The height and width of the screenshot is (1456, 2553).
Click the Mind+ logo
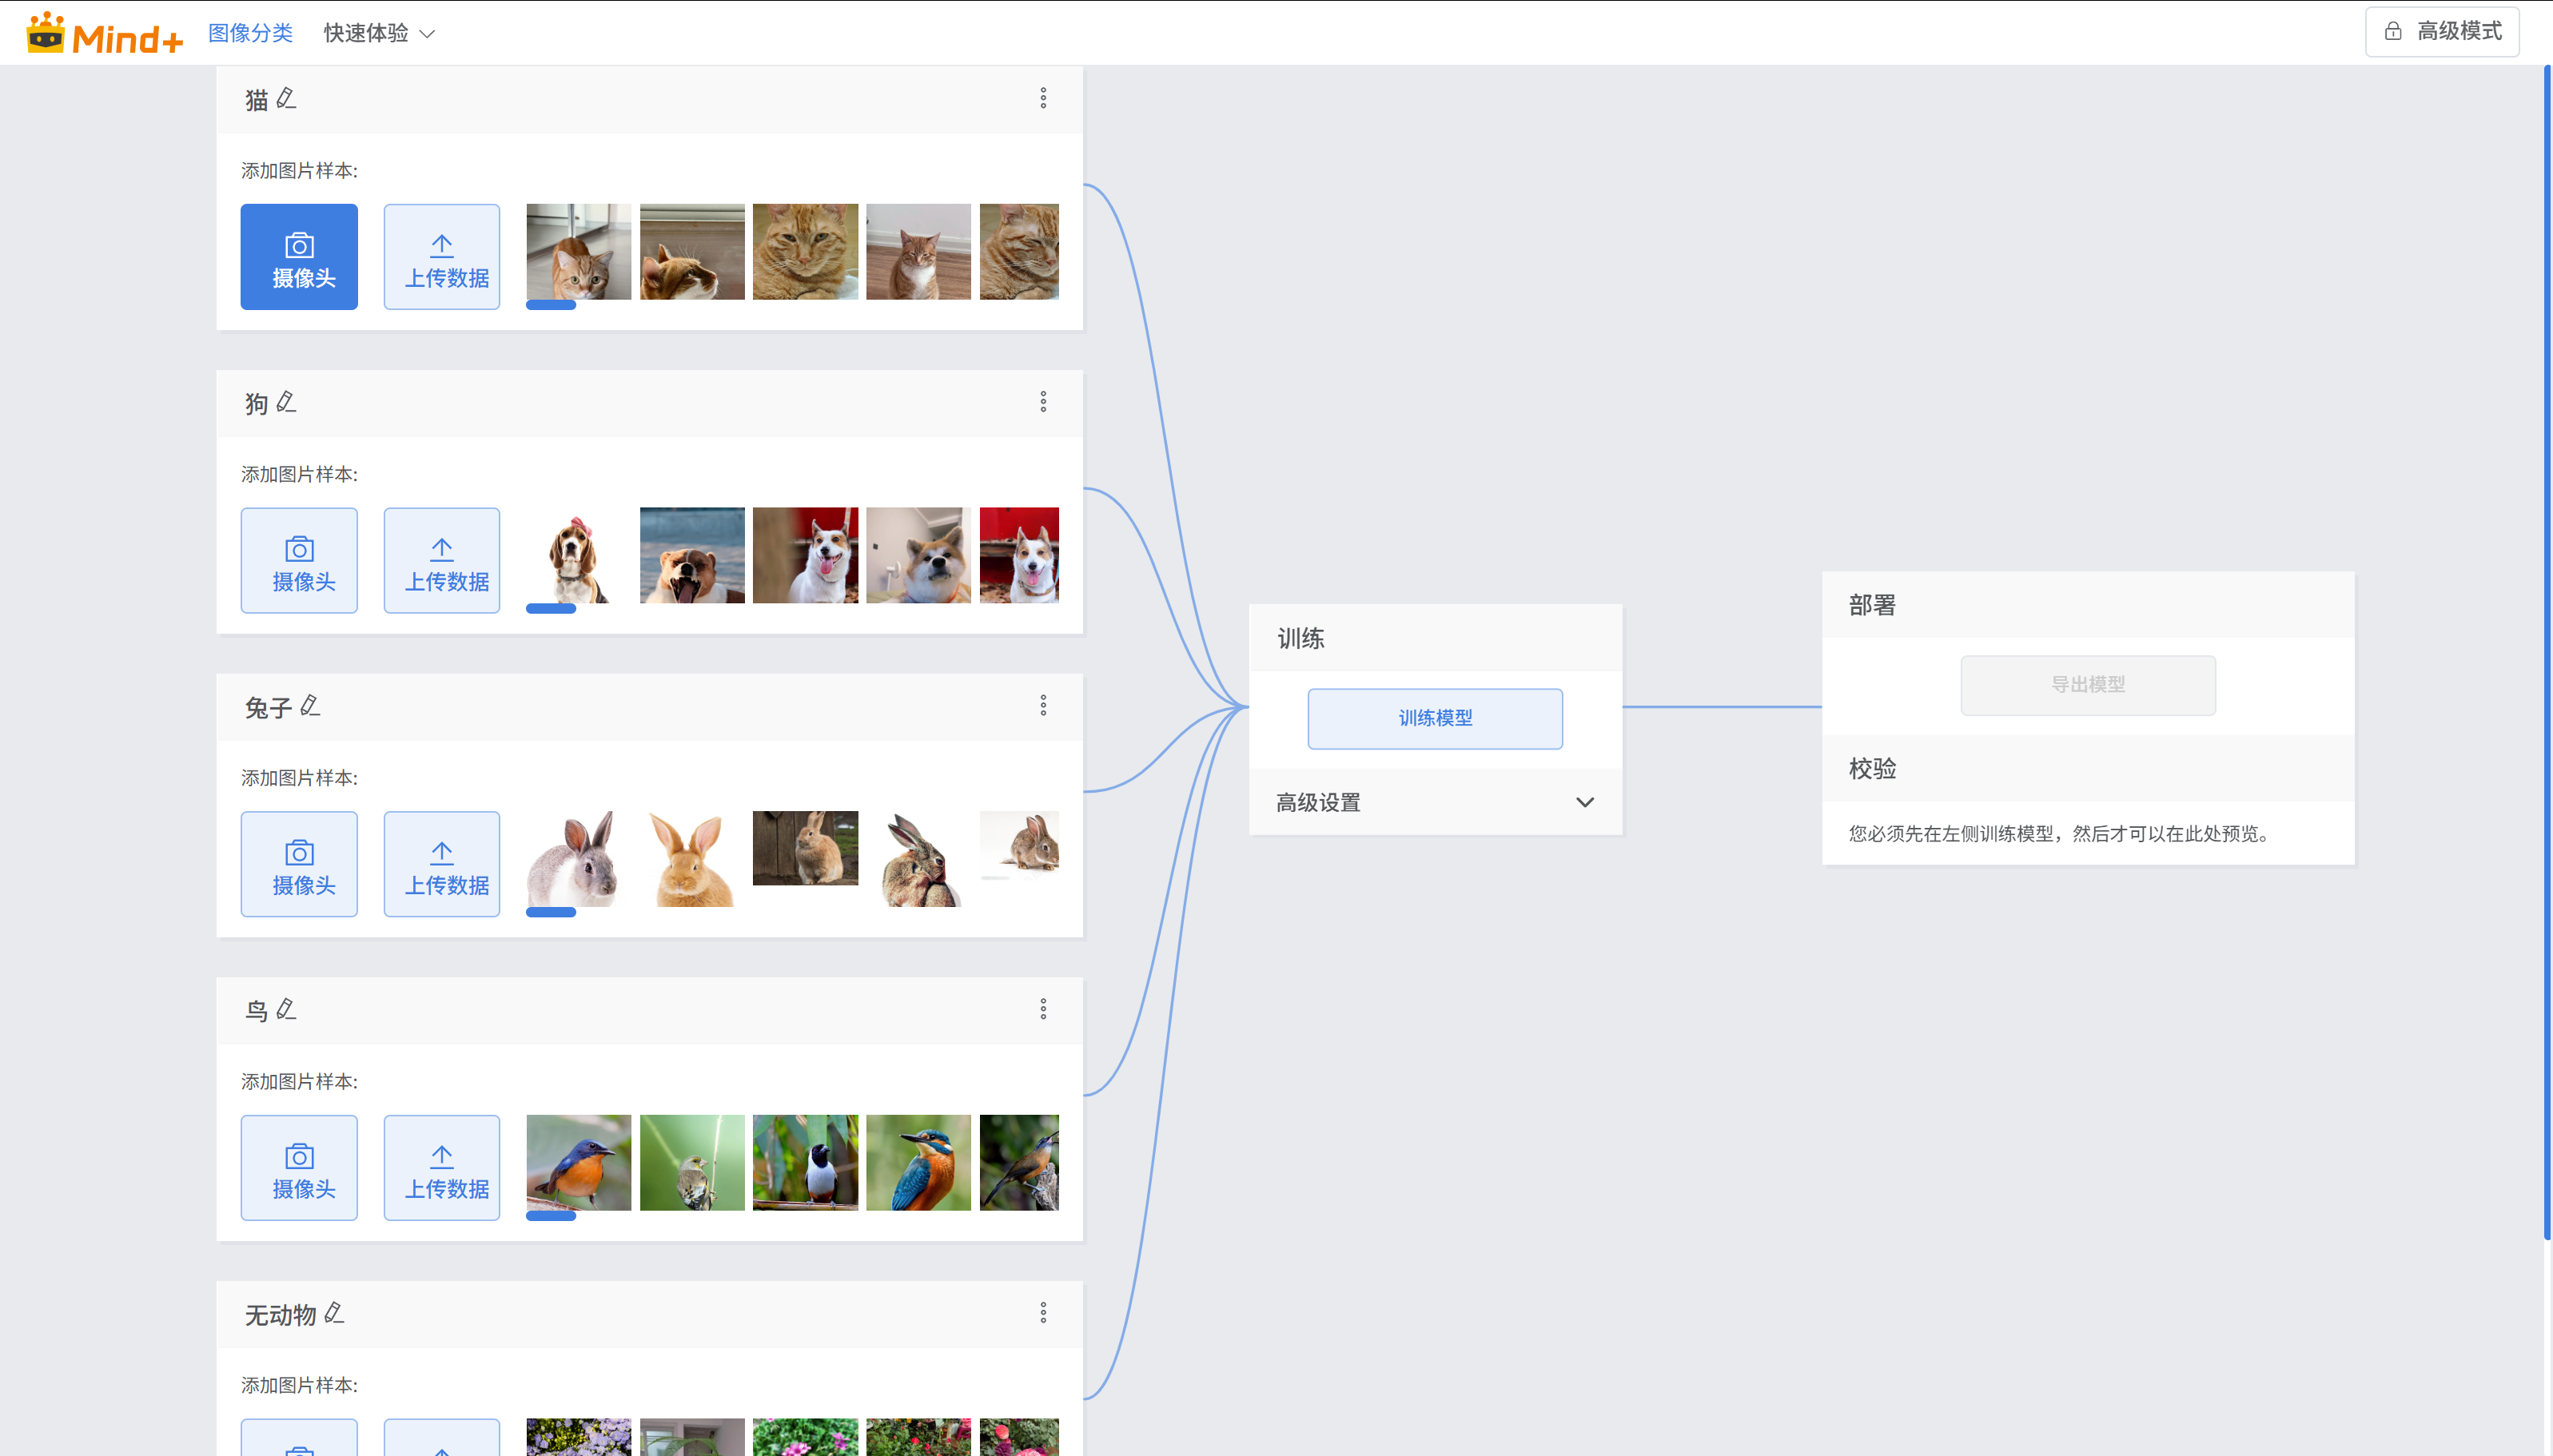coord(104,34)
